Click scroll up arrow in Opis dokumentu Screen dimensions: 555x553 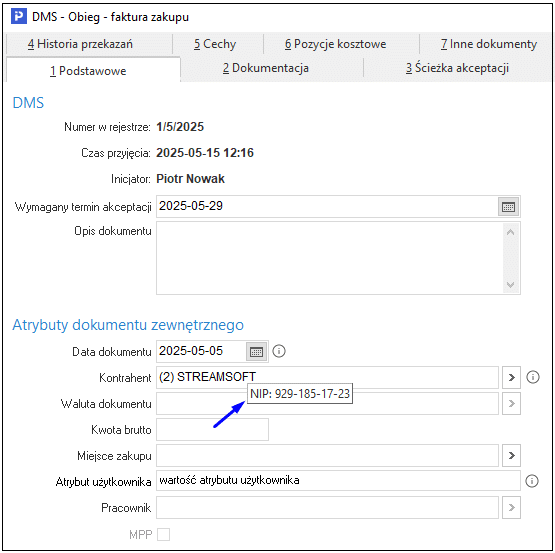[x=510, y=232]
